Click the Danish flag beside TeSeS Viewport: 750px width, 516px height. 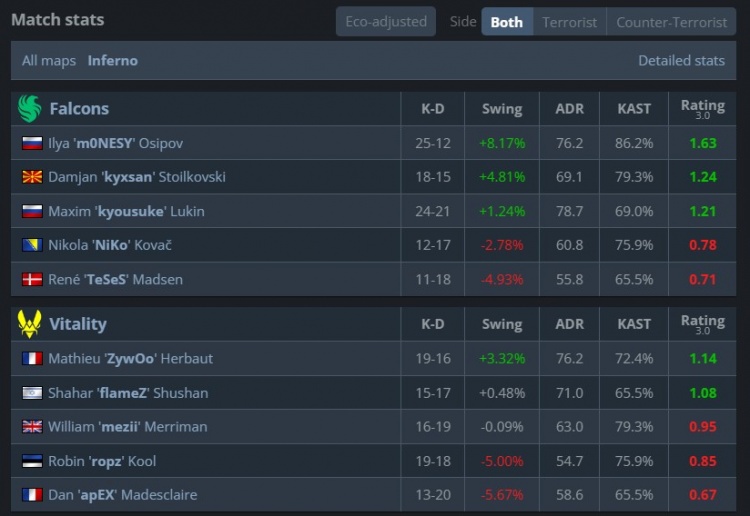click(x=32, y=279)
